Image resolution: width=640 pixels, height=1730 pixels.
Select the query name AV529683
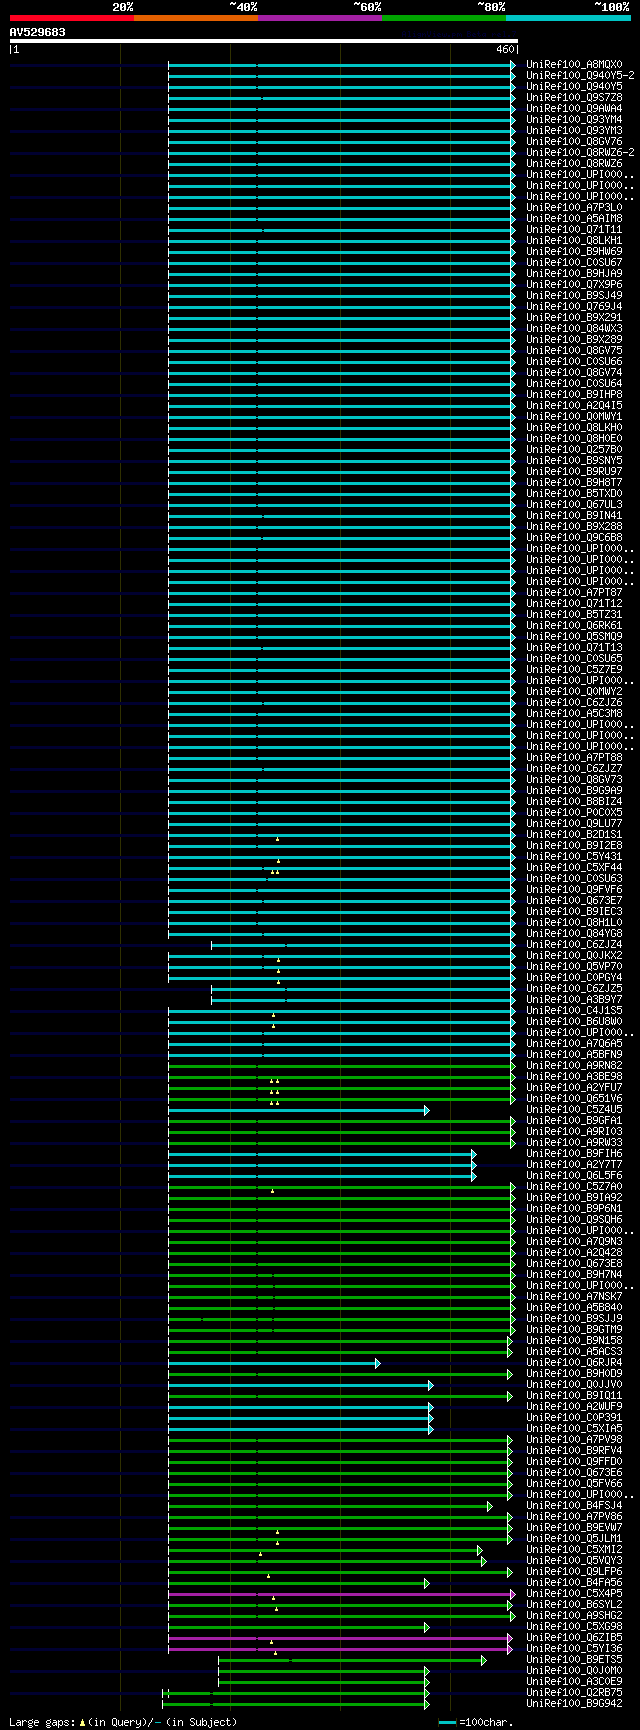38,32
